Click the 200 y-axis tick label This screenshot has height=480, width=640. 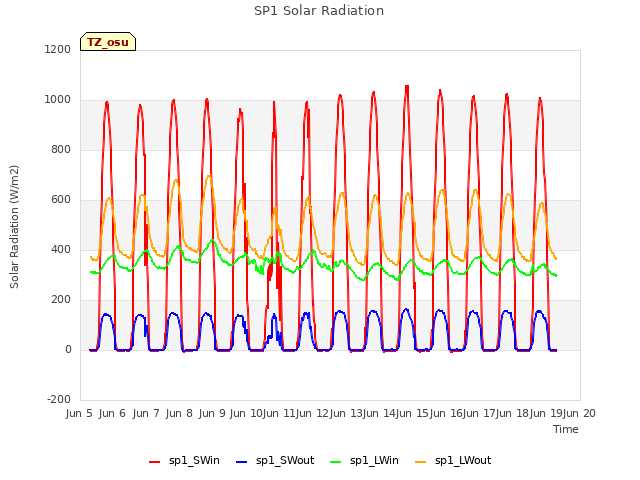(61, 300)
